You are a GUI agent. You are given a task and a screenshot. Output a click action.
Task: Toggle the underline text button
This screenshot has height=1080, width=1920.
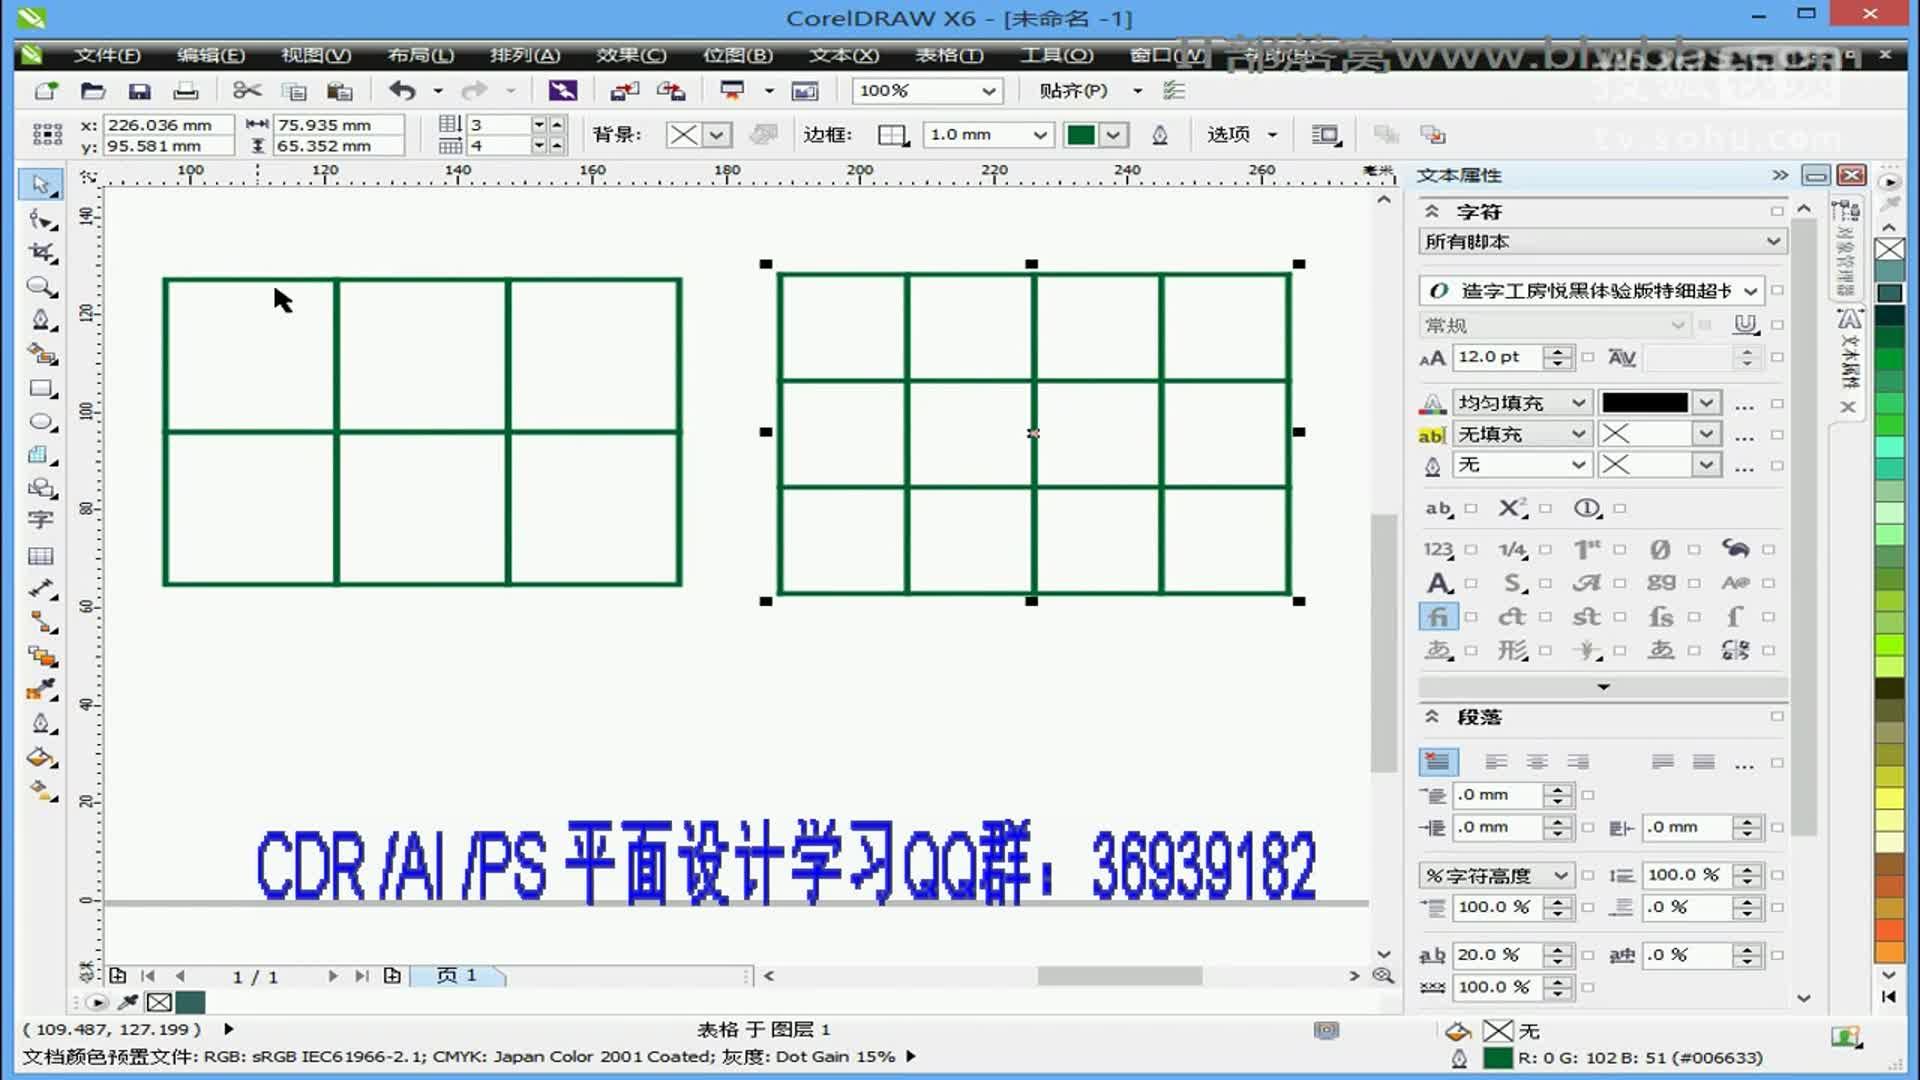coord(1745,324)
